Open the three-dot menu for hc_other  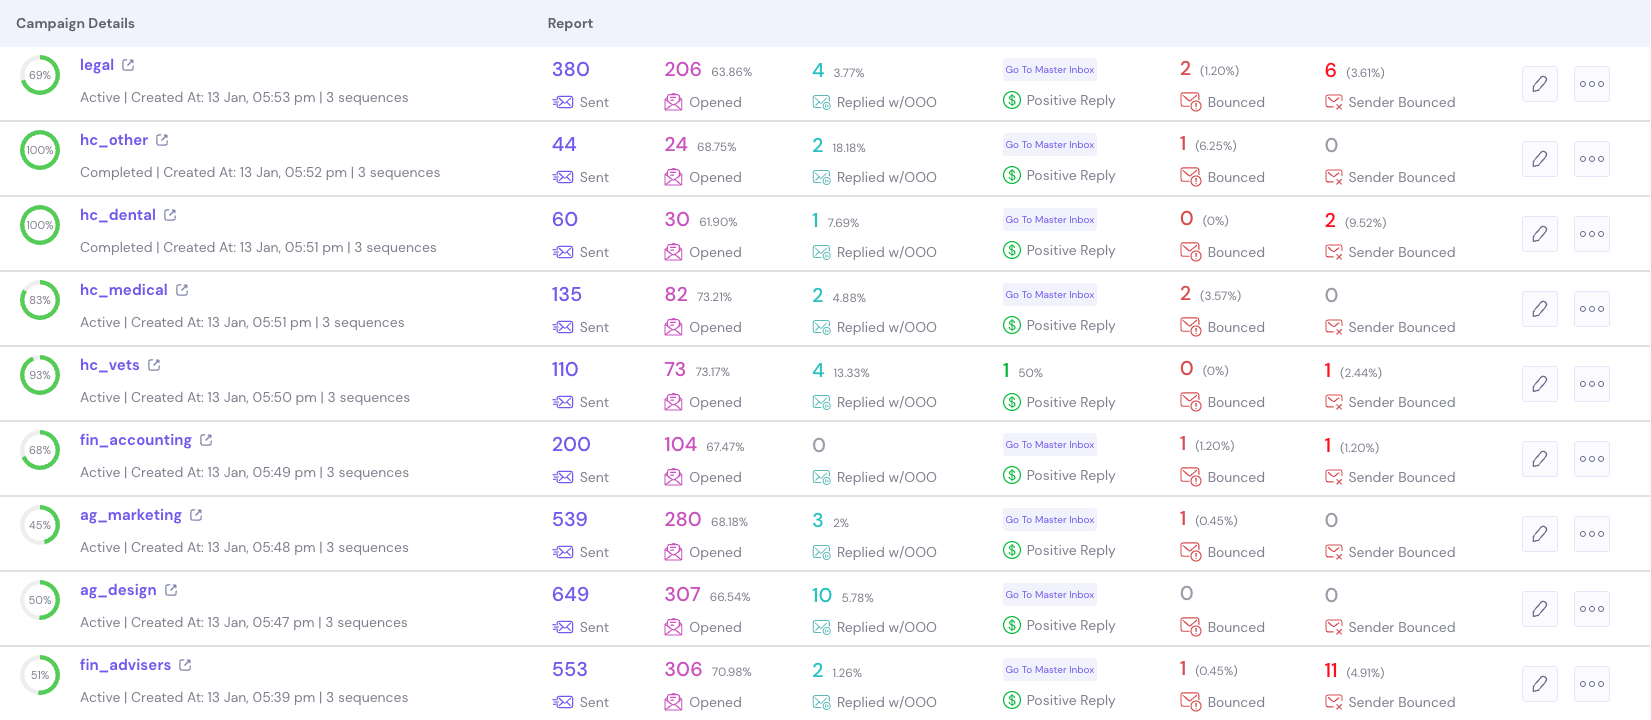tap(1591, 158)
